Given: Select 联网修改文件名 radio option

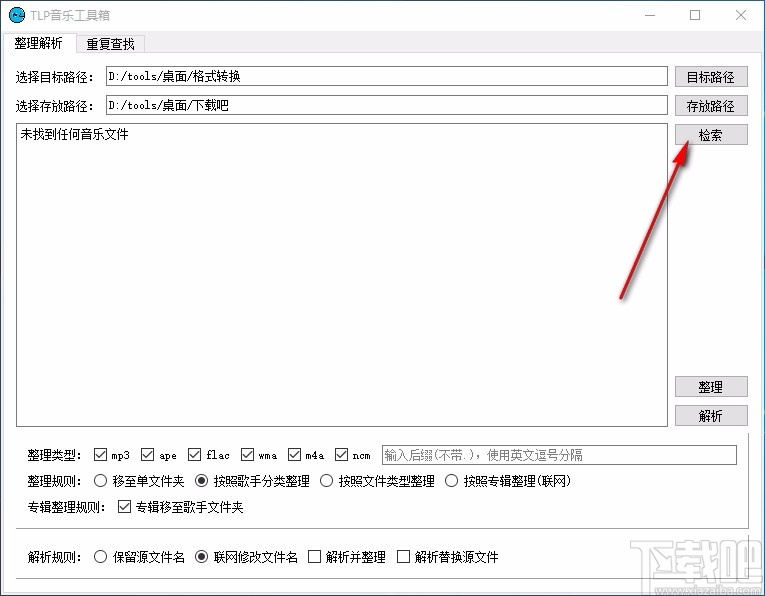Looking at the screenshot, I should pyautogui.click(x=201, y=556).
